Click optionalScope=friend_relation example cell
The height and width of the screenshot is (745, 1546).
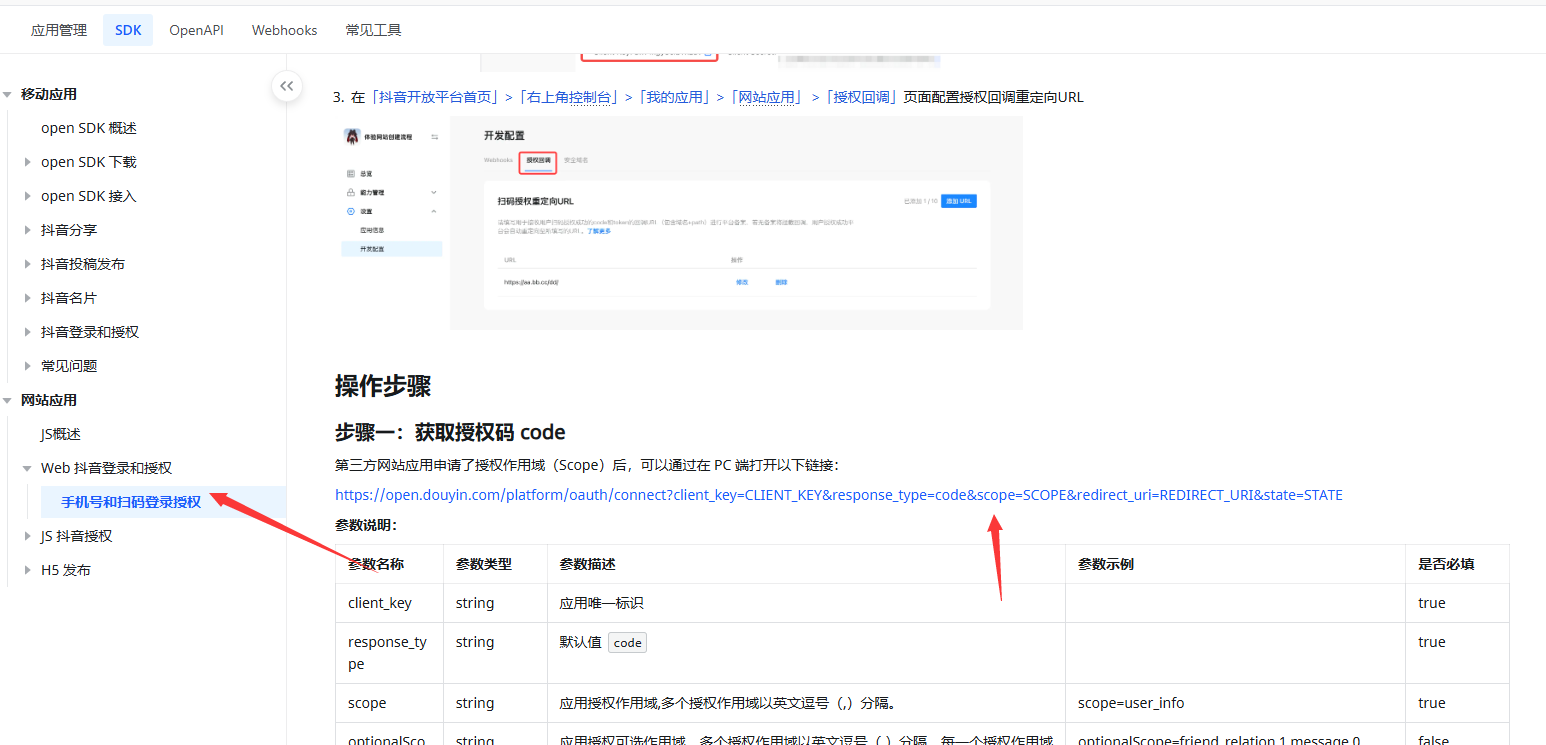coord(1235,734)
